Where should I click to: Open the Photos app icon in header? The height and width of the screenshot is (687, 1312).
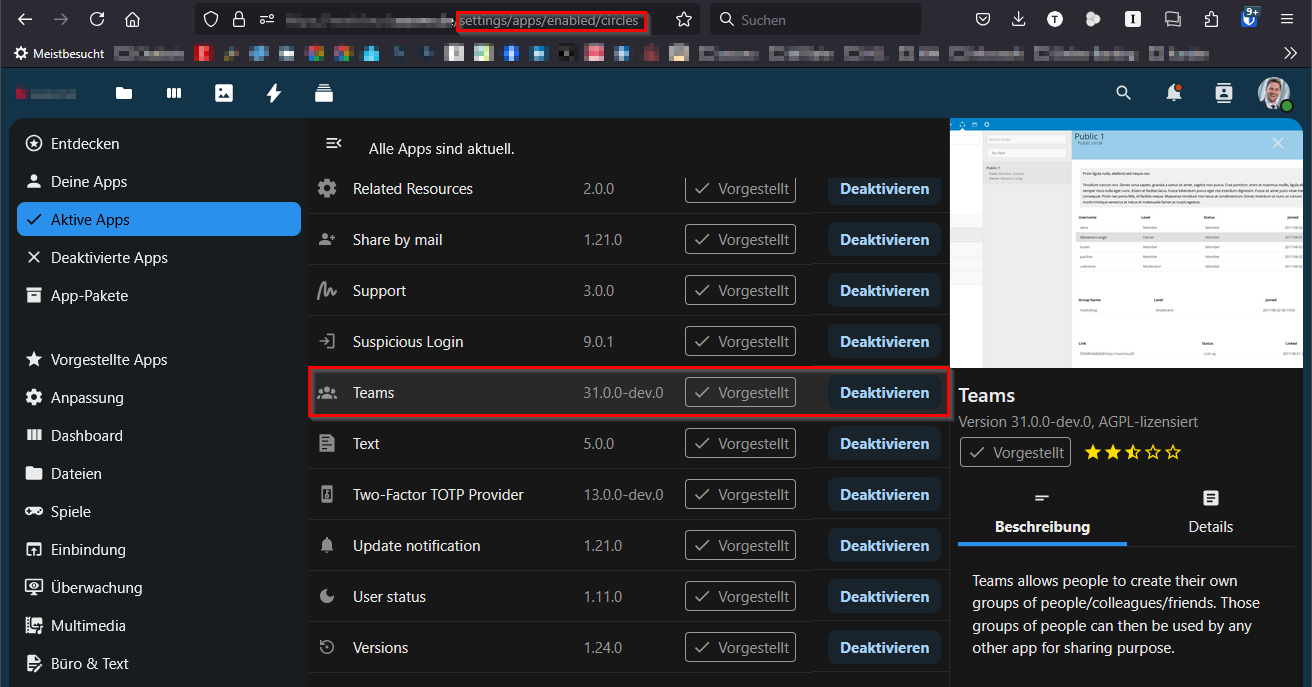(x=224, y=93)
